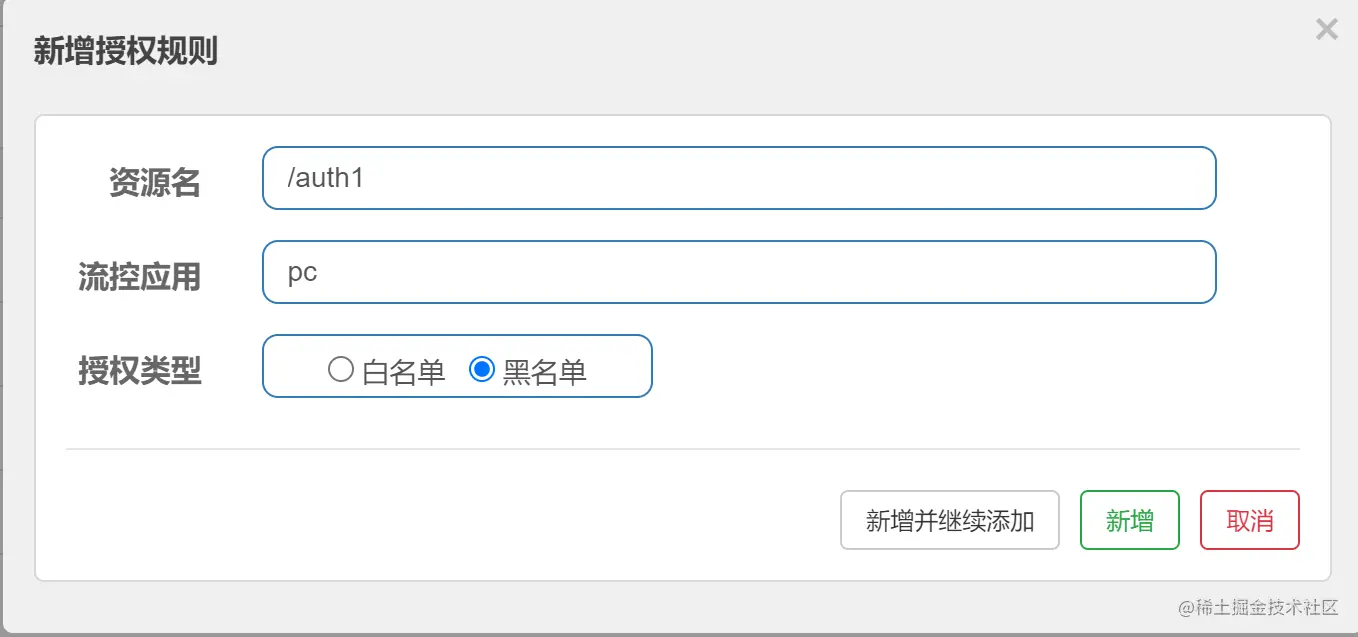Click inside the authorization type field group

[x=456, y=367]
